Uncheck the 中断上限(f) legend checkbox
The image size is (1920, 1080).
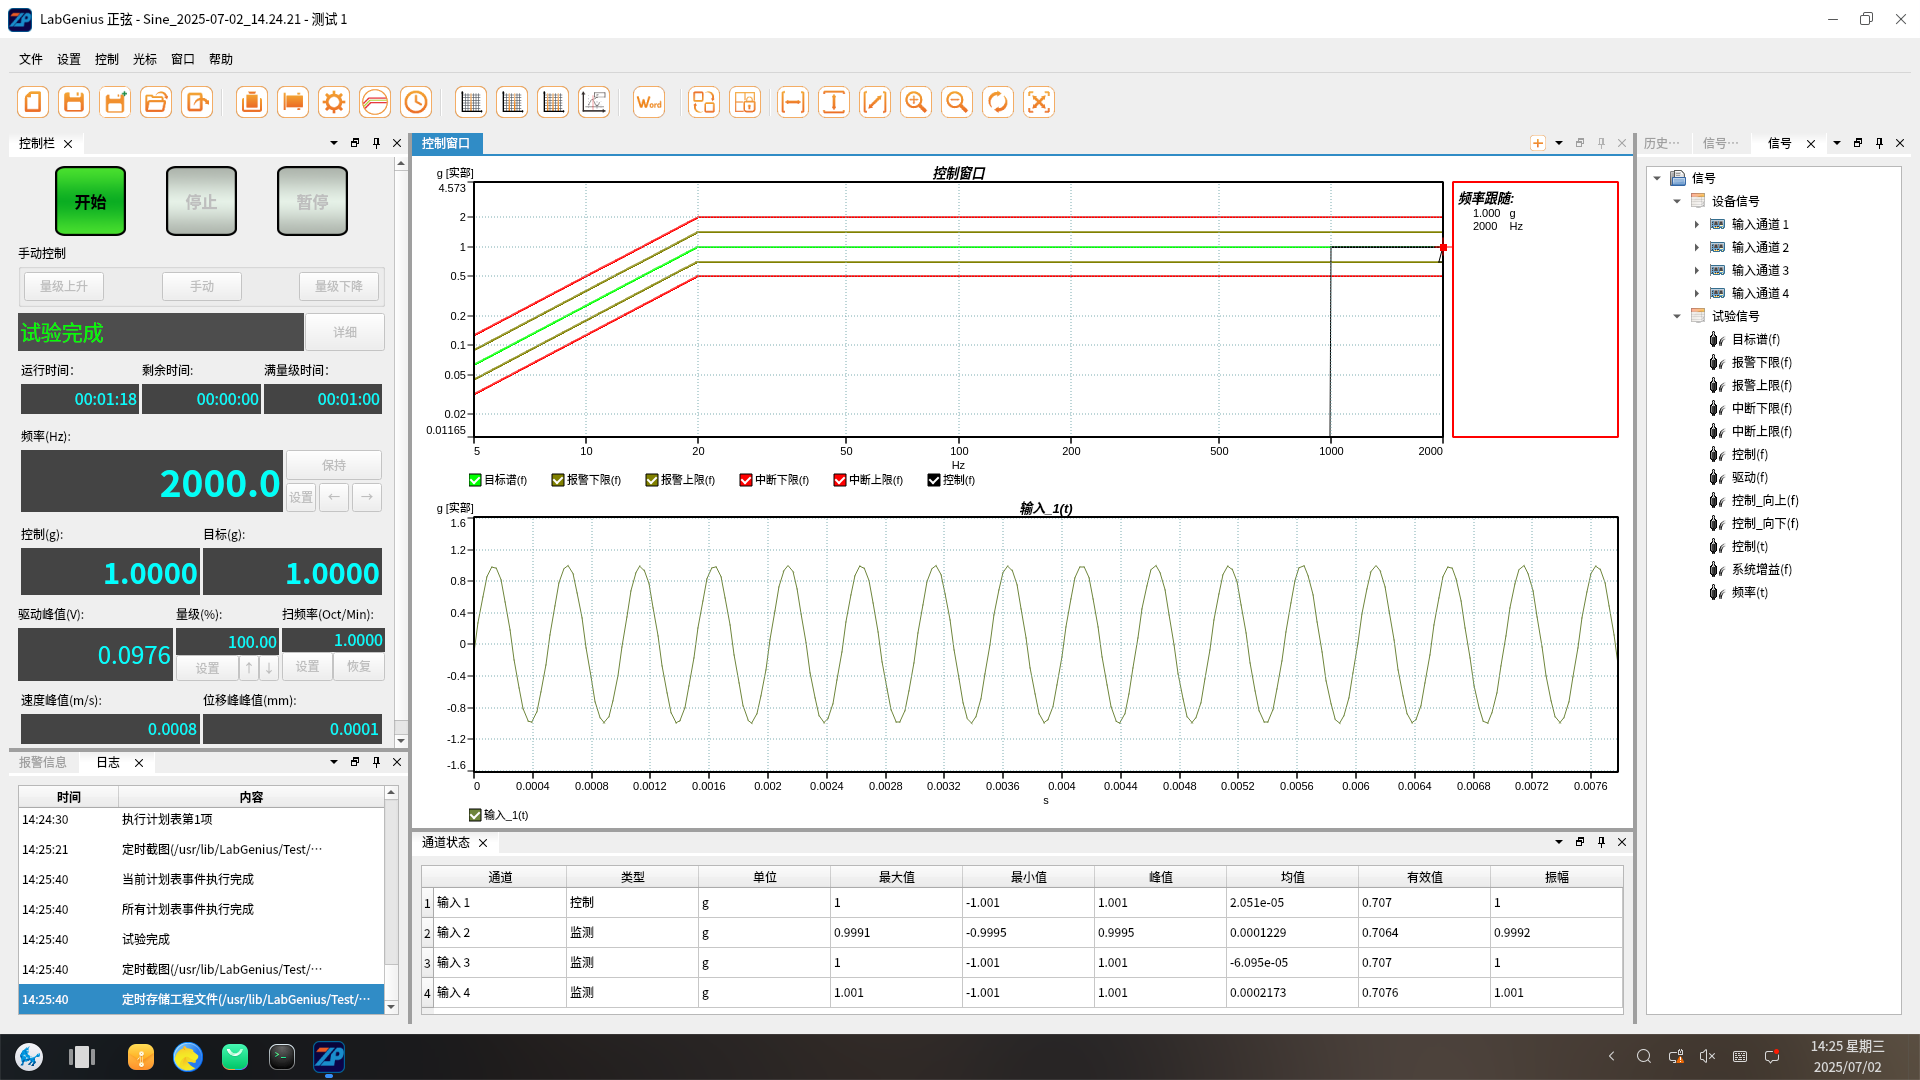click(x=840, y=480)
